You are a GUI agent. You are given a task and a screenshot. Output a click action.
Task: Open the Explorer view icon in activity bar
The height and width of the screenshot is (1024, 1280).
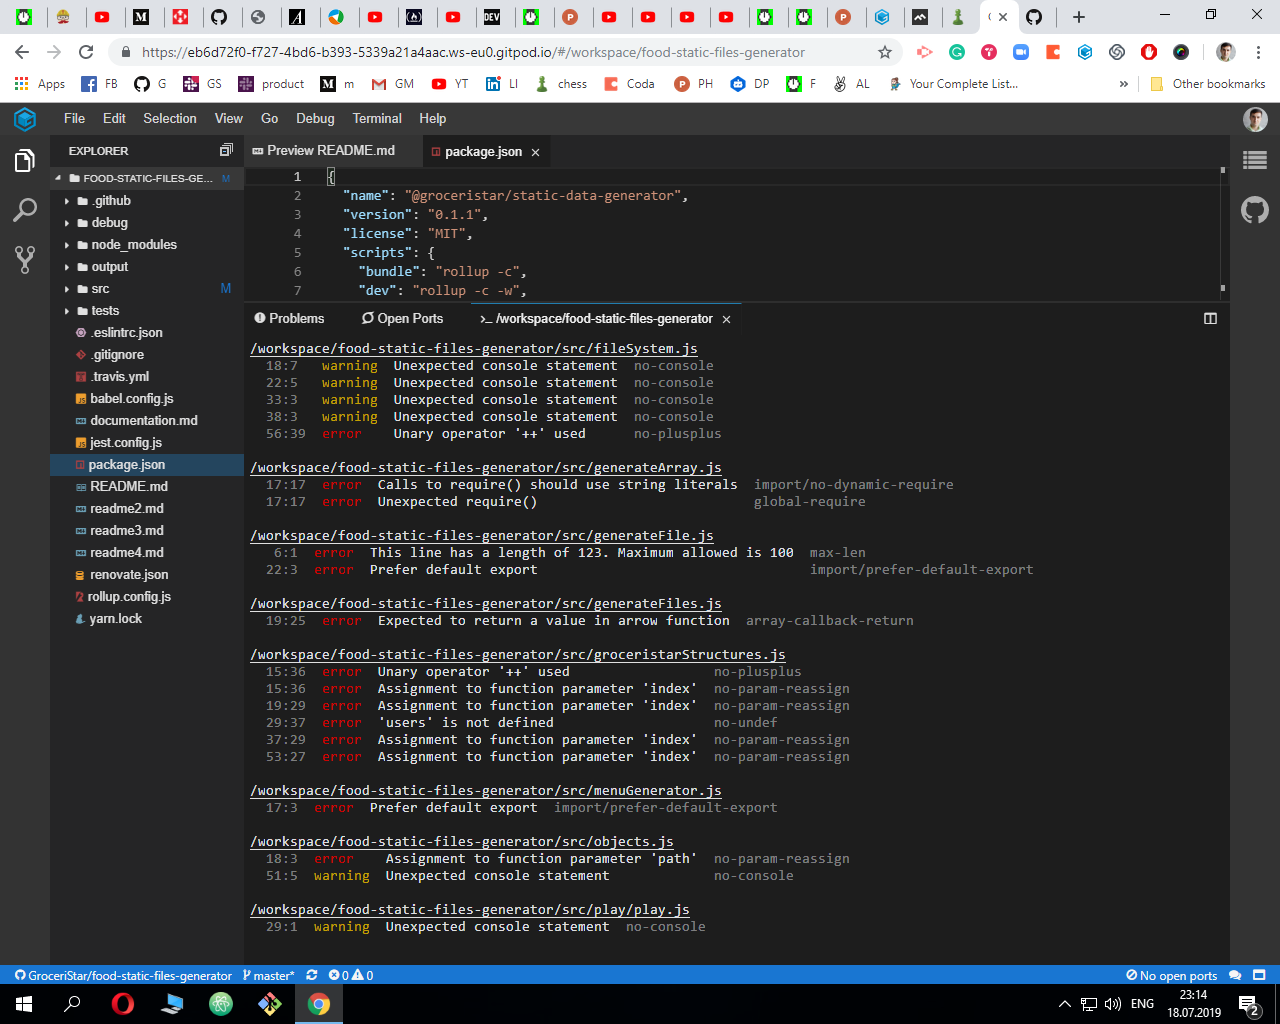click(x=25, y=161)
